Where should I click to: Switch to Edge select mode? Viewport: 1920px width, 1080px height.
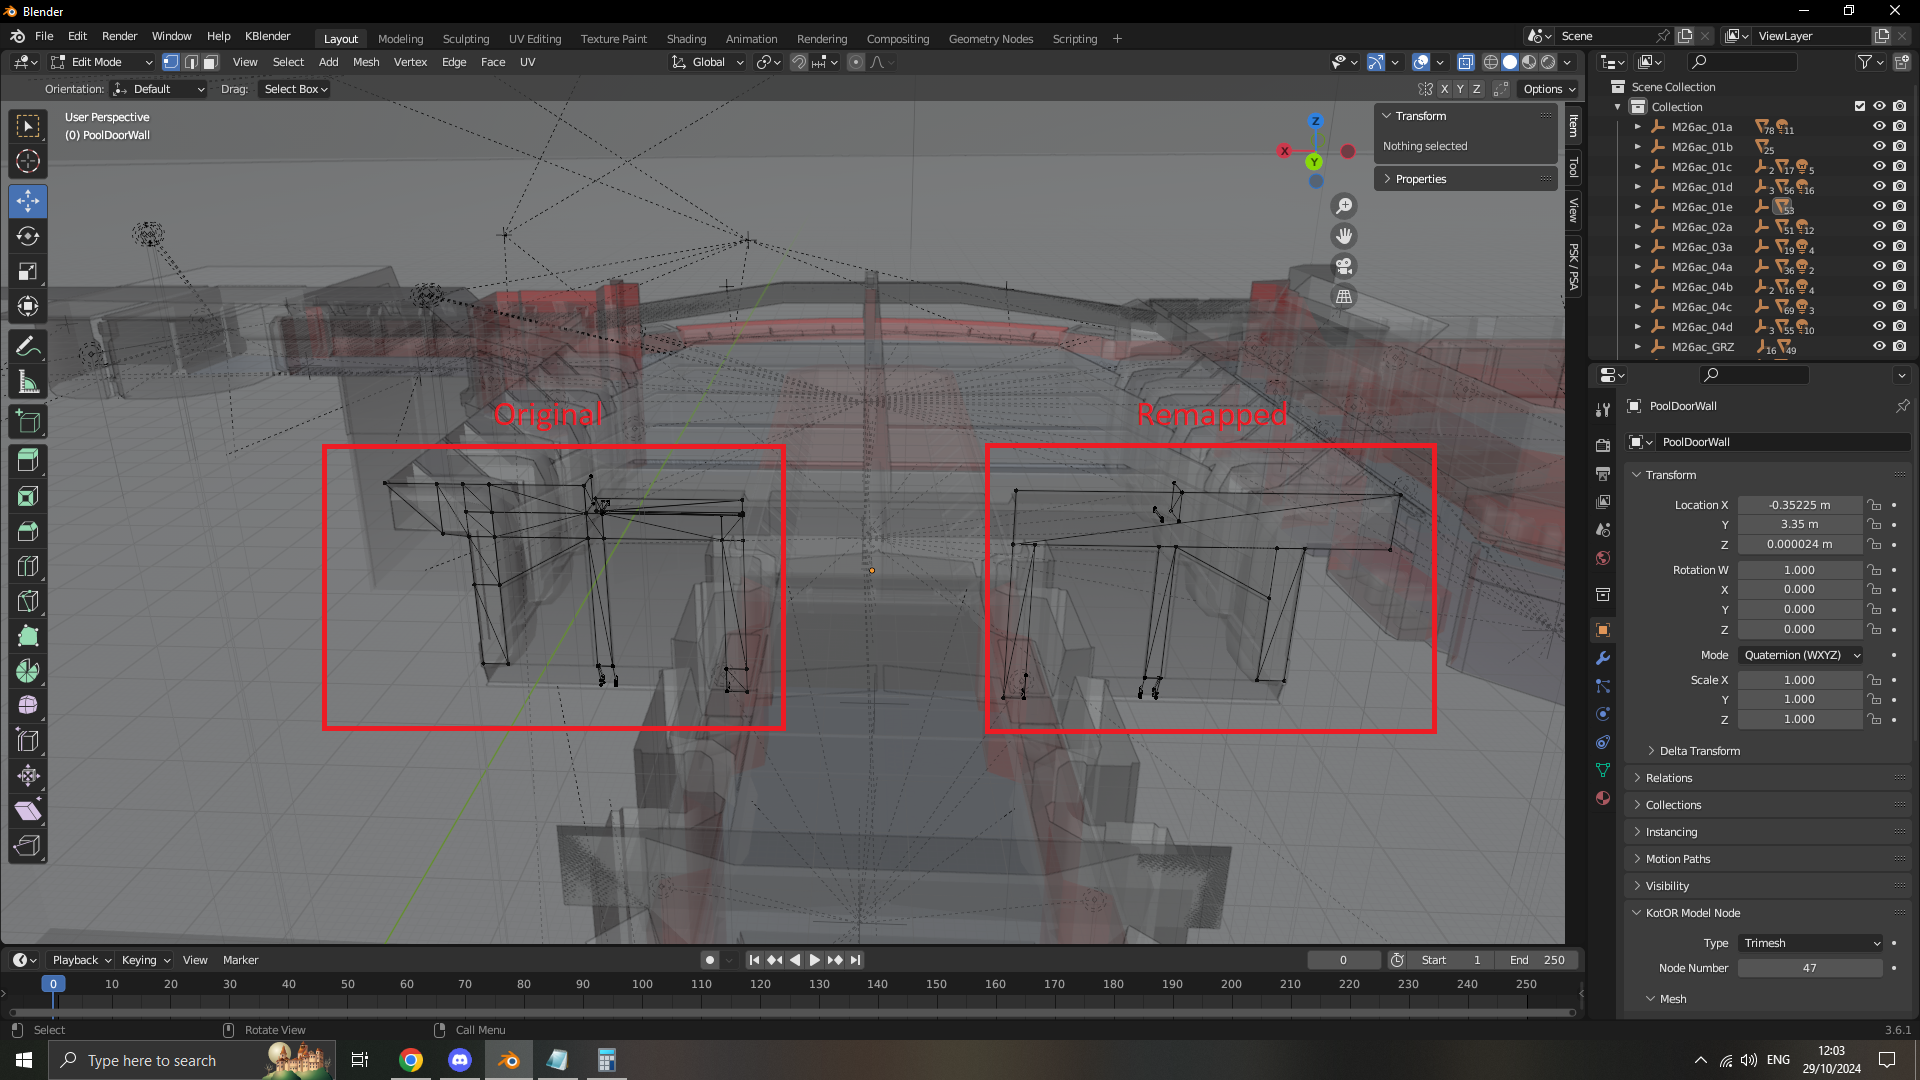[191, 62]
